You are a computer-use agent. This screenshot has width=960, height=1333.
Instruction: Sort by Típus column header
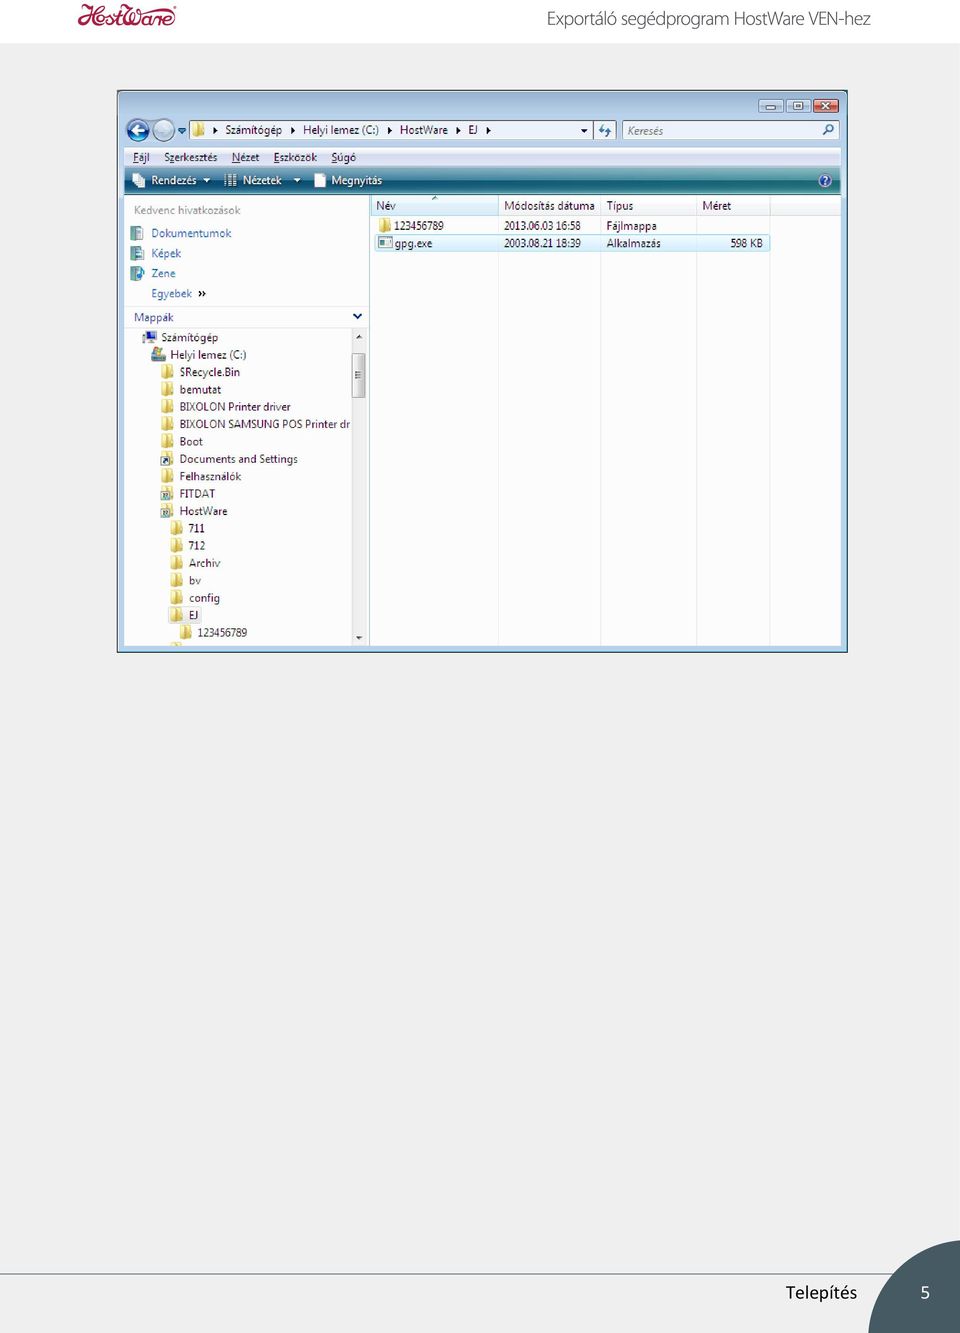(x=648, y=205)
